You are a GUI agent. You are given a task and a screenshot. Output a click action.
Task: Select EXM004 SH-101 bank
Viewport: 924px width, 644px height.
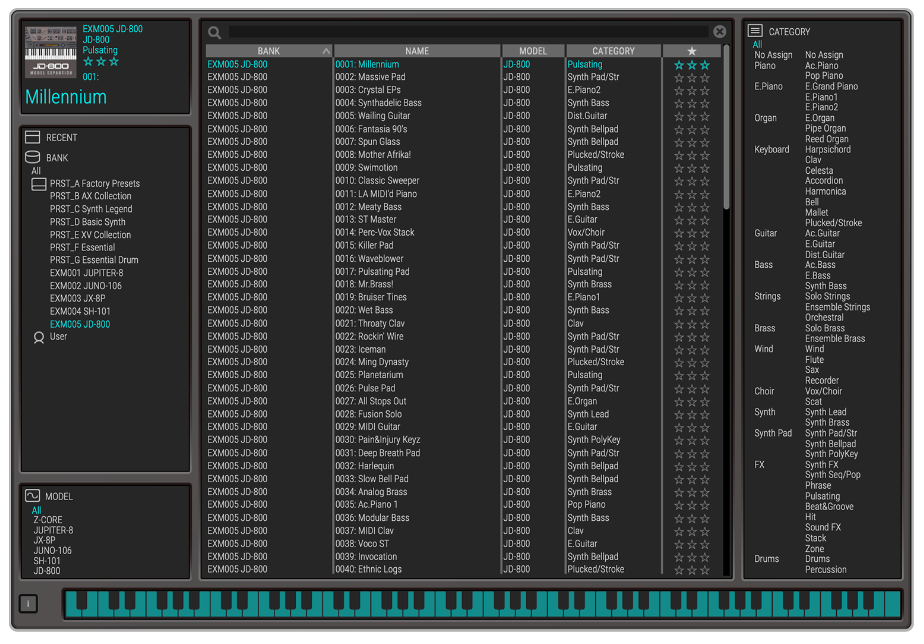80,311
